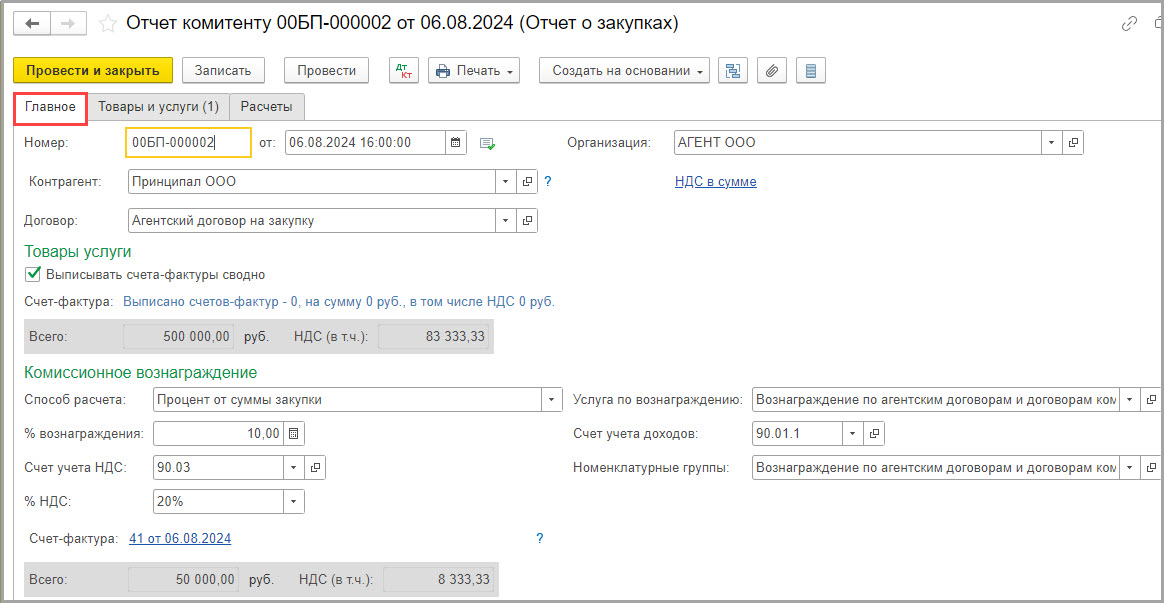Click the Провести button

pos(327,71)
